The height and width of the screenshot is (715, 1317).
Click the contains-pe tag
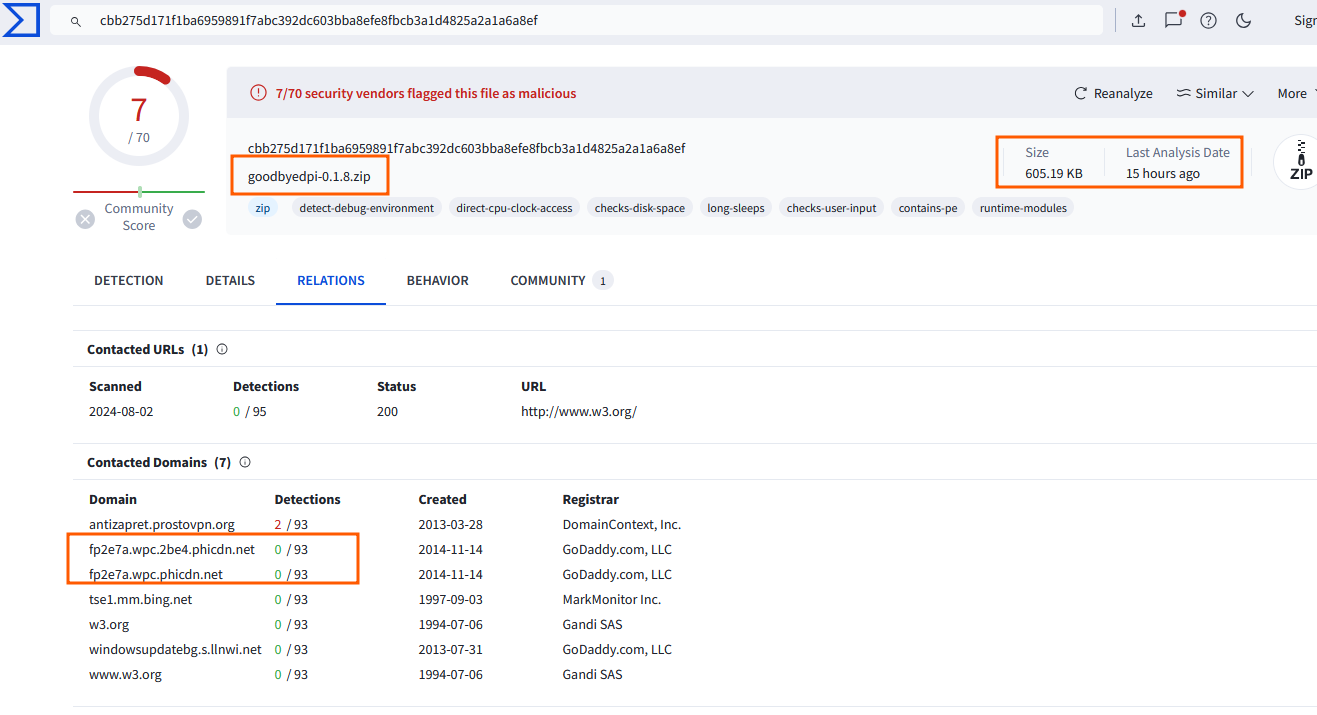[x=928, y=208]
